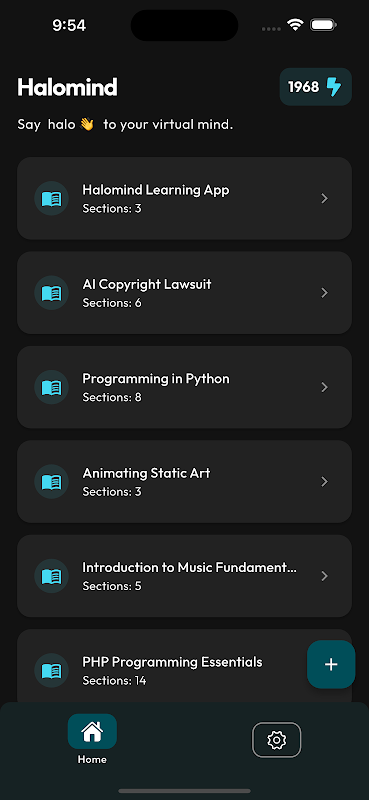Tap the Halomind app title heading
The image size is (369, 800).
pos(67,87)
